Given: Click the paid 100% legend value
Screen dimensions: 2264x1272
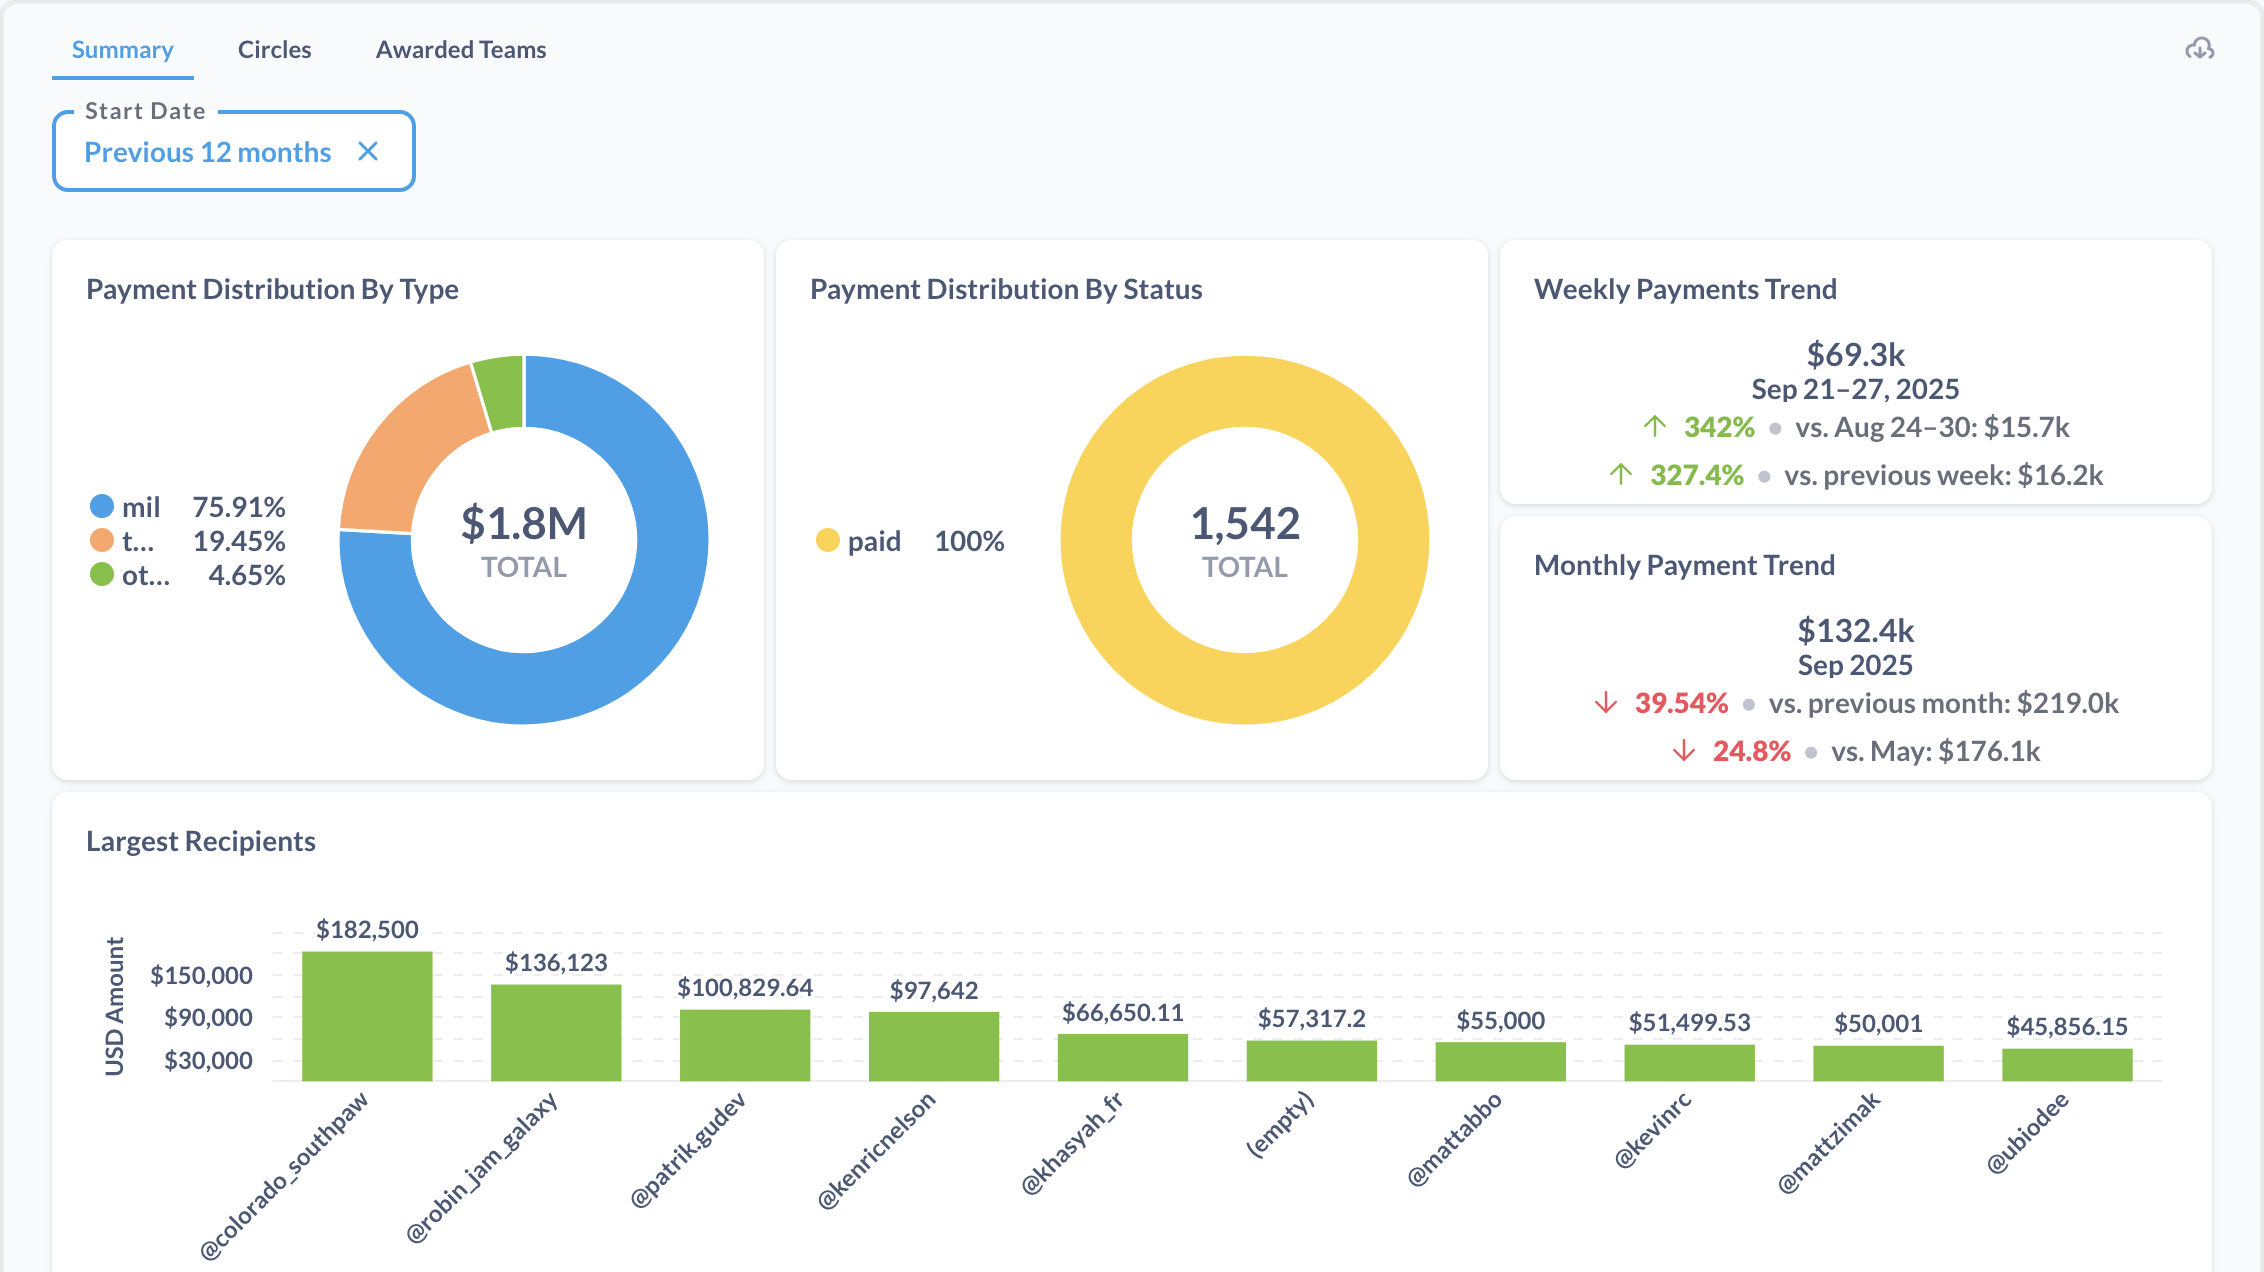Looking at the screenshot, I should [969, 541].
